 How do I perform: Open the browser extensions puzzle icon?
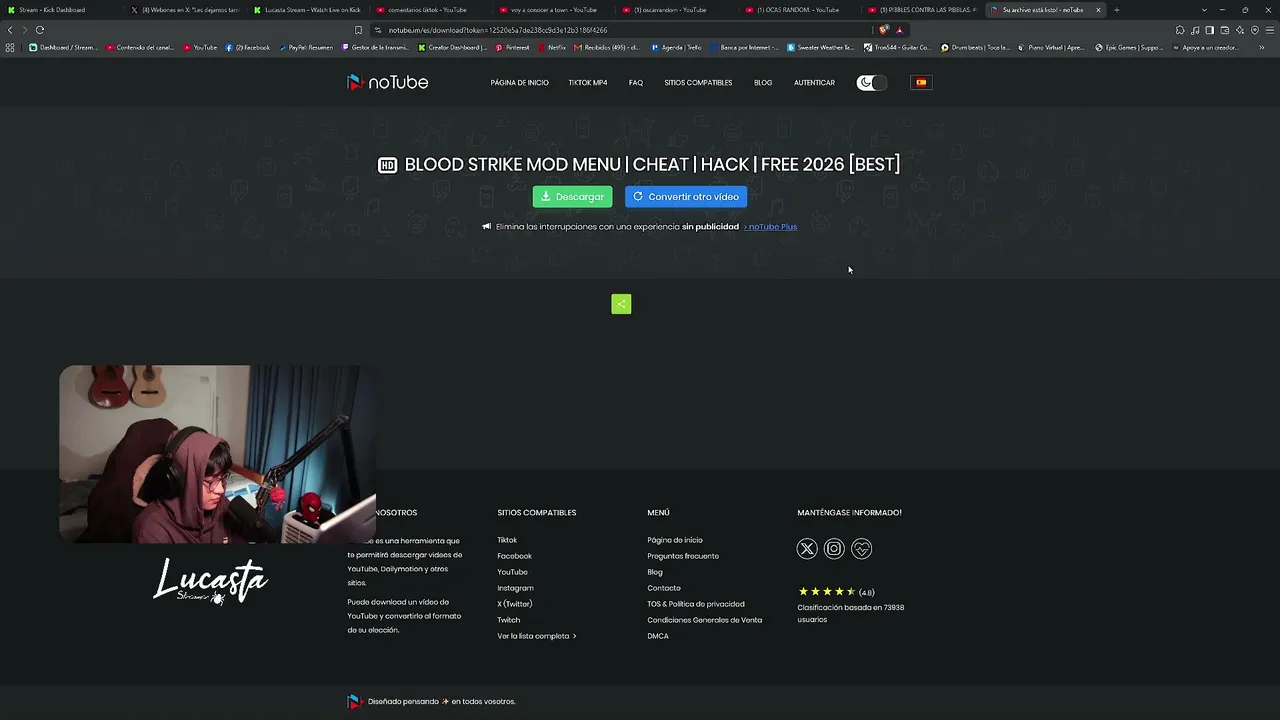(1180, 30)
